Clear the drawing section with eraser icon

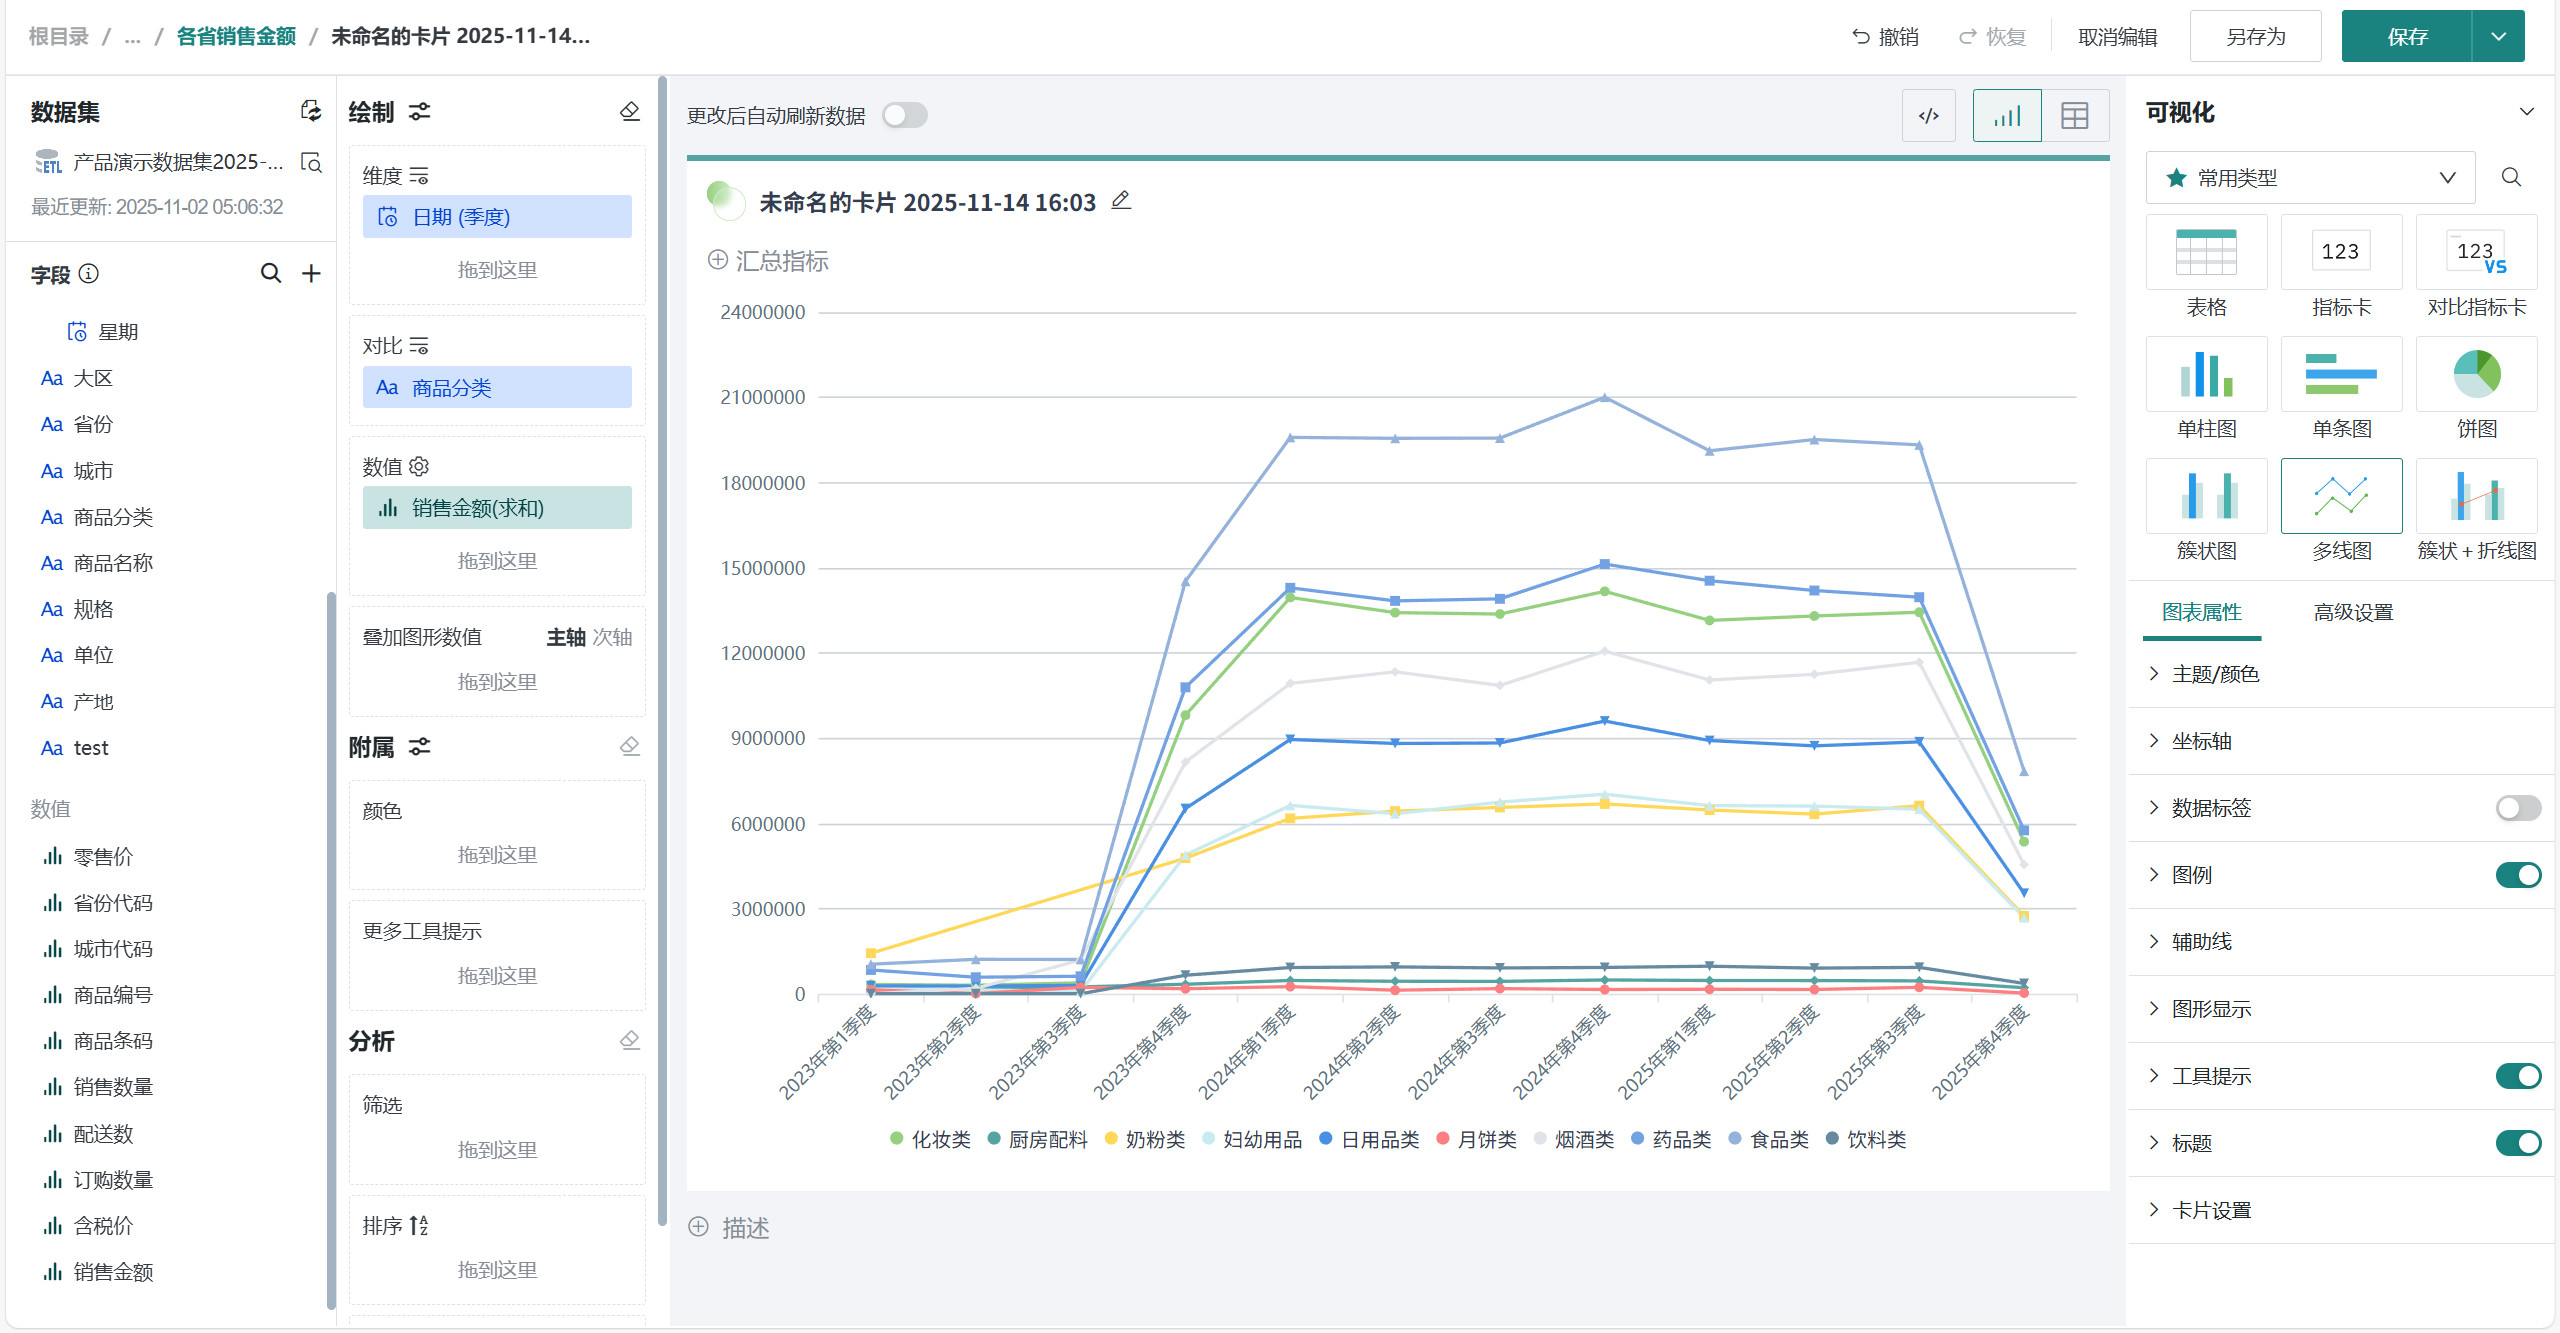click(630, 111)
